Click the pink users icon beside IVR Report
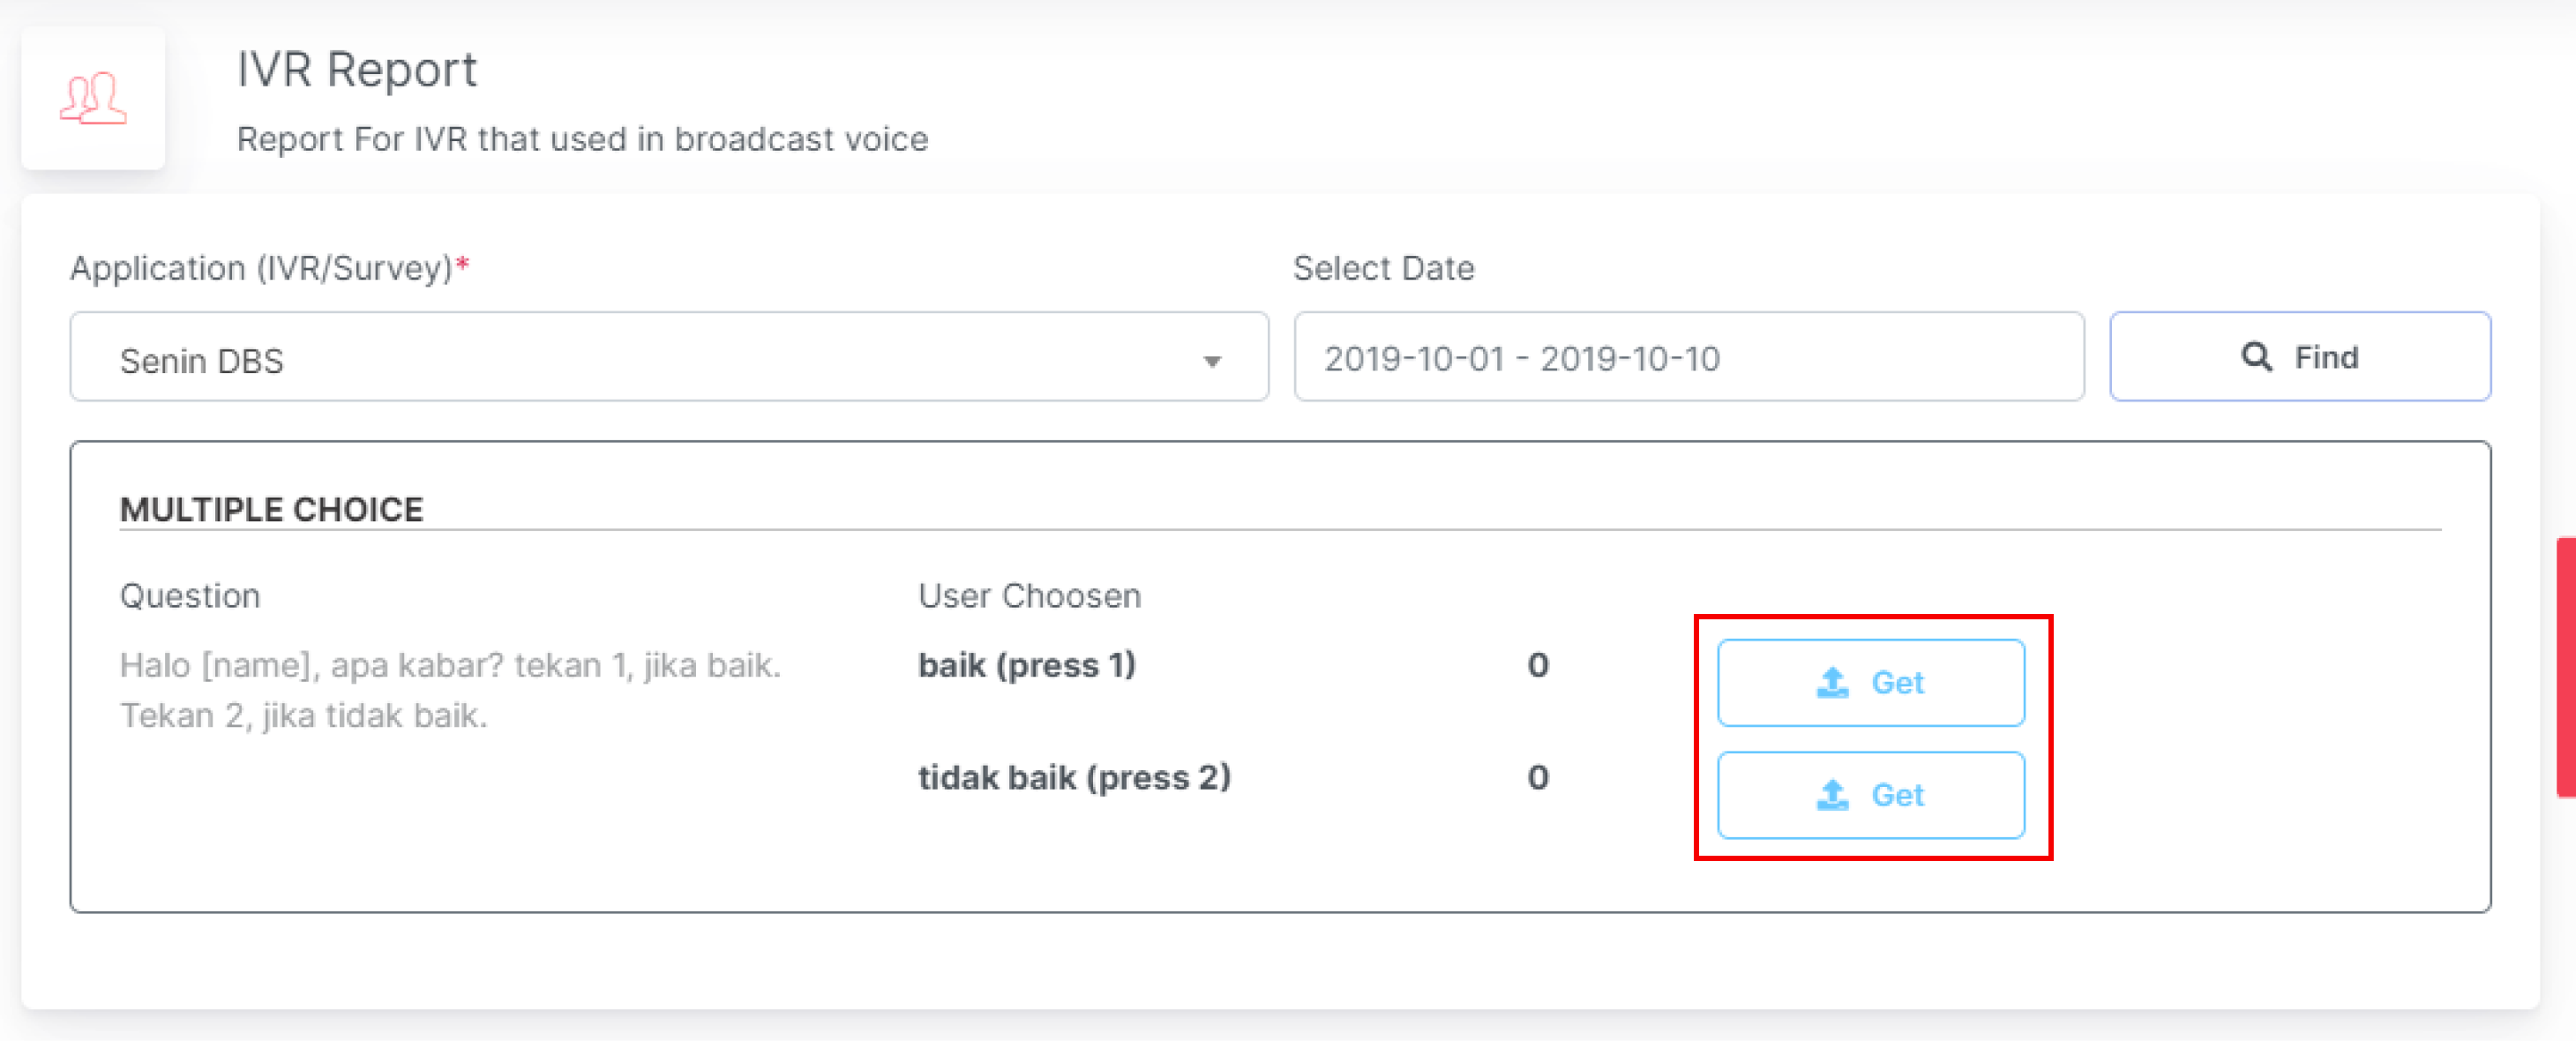The width and height of the screenshot is (2576, 1041). (x=93, y=98)
